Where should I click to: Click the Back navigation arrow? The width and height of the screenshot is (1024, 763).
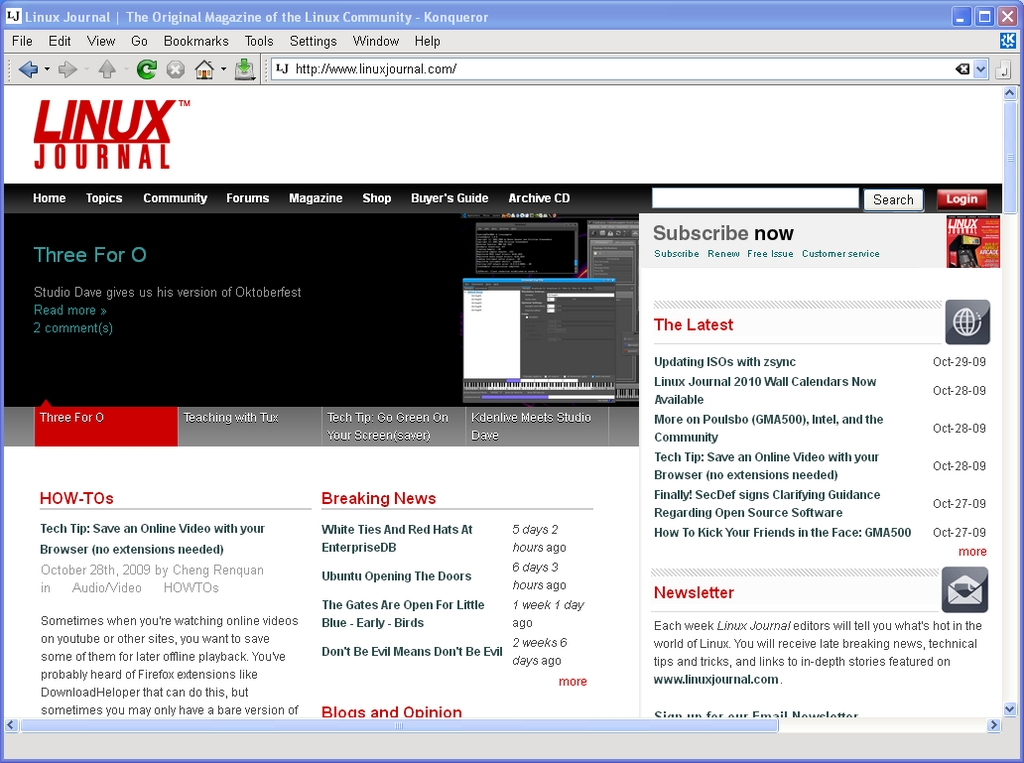pos(27,69)
